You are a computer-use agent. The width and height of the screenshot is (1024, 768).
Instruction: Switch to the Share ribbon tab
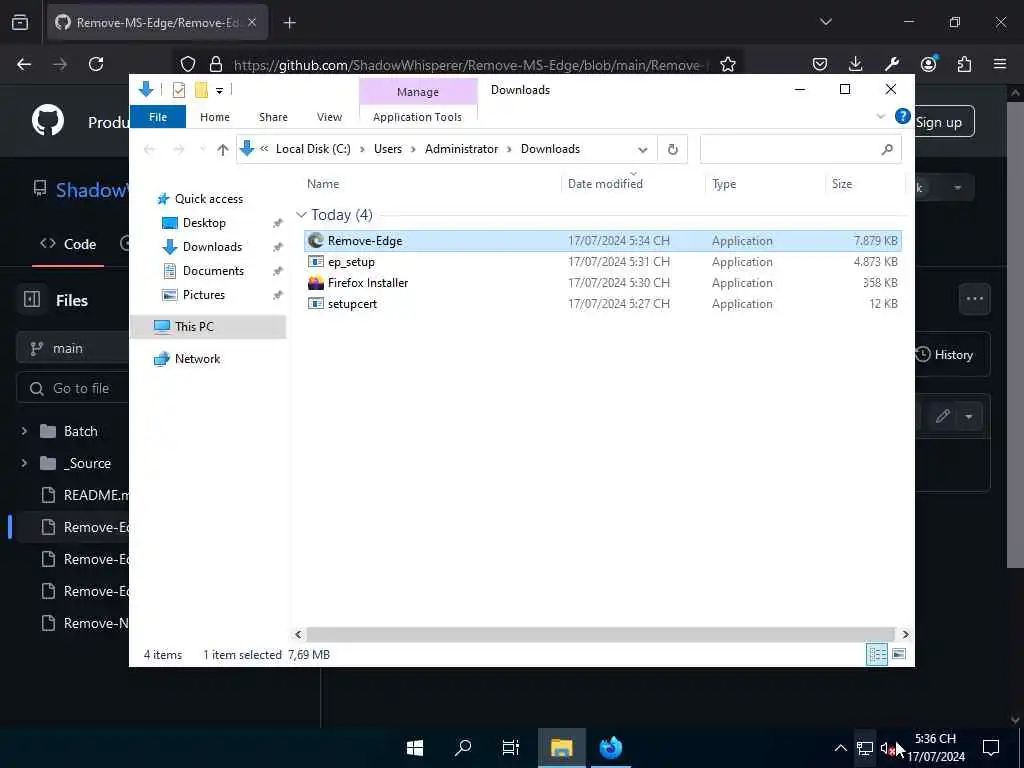click(x=273, y=117)
